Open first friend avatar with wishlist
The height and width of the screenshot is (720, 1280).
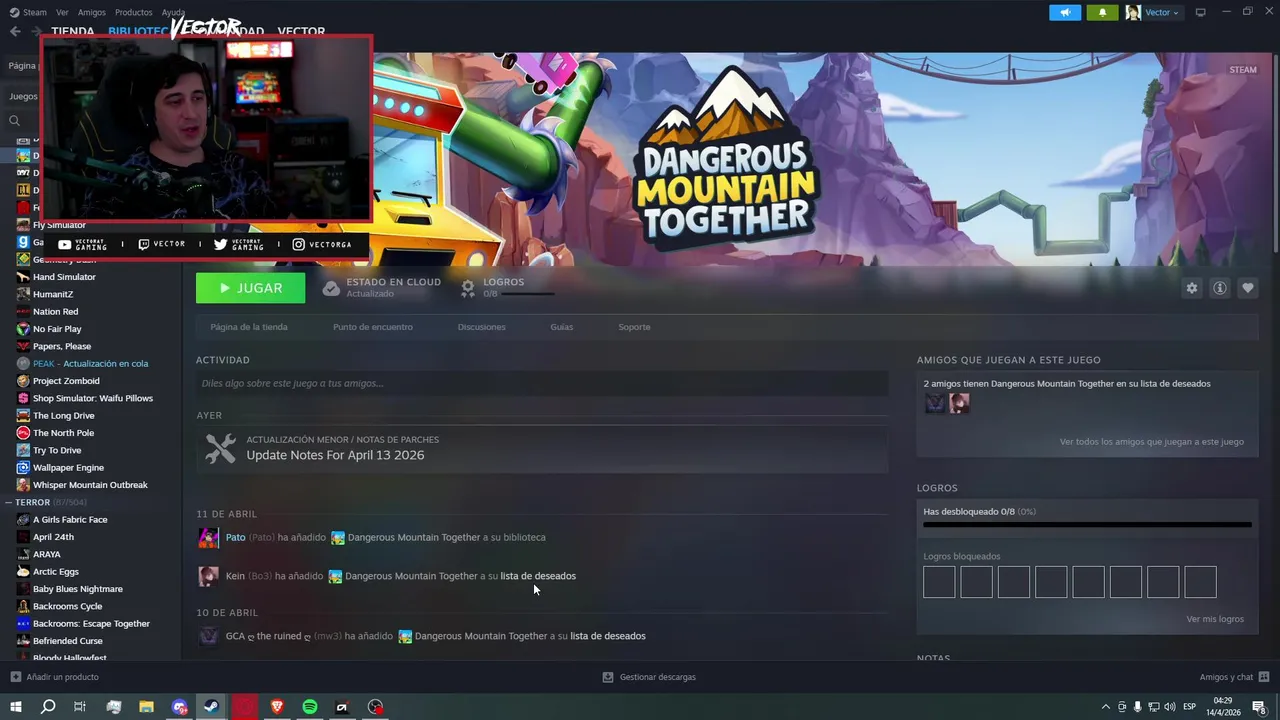(934, 403)
